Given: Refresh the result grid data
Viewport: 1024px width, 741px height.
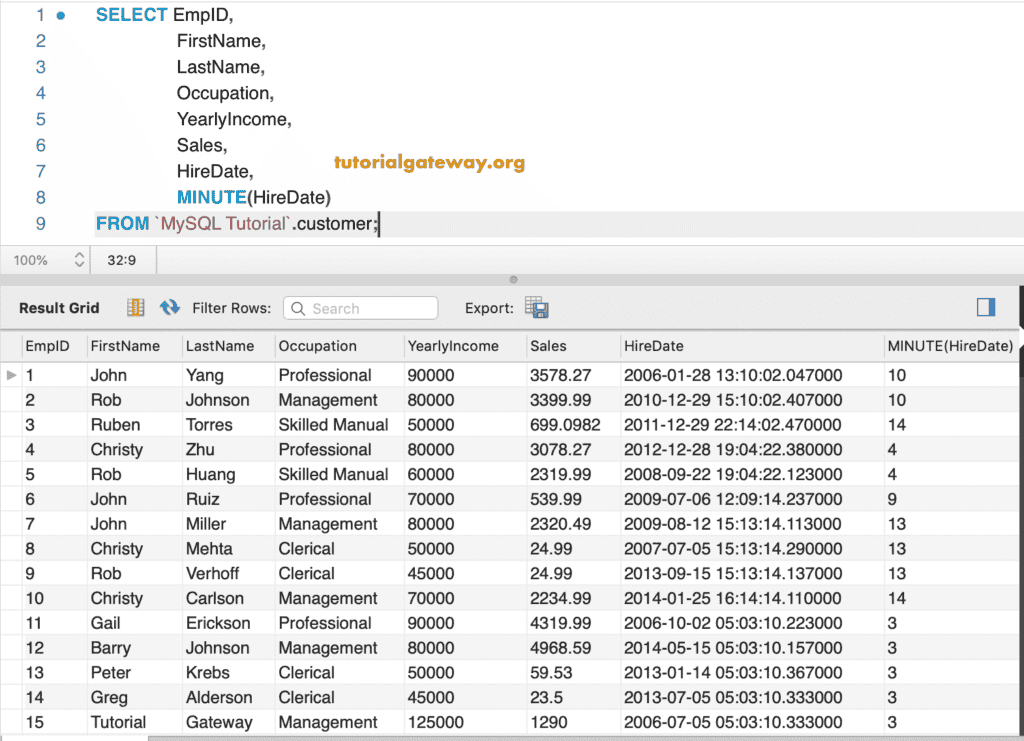Looking at the screenshot, I should click(x=170, y=308).
